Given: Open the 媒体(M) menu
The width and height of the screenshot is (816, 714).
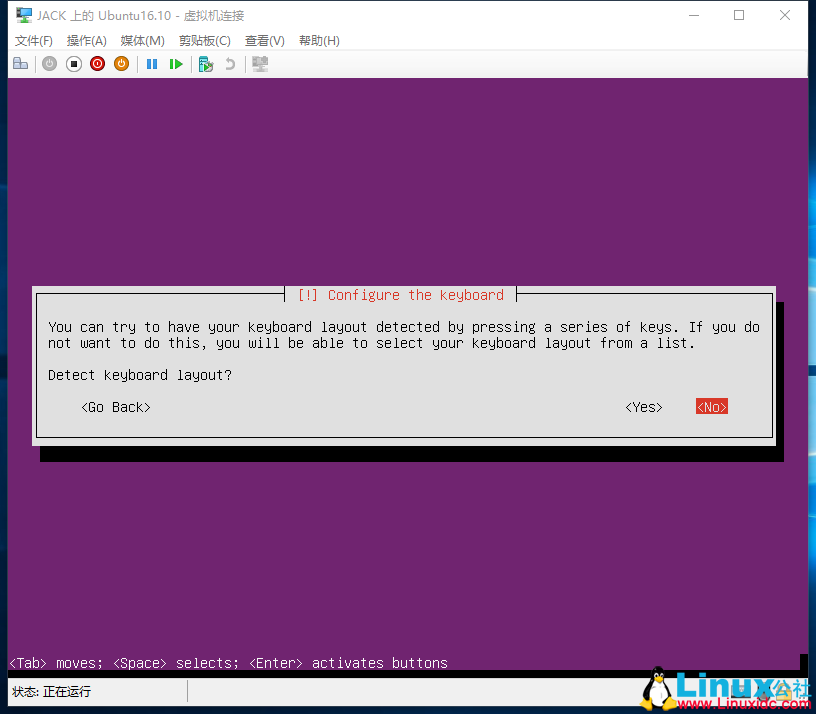Looking at the screenshot, I should [141, 40].
